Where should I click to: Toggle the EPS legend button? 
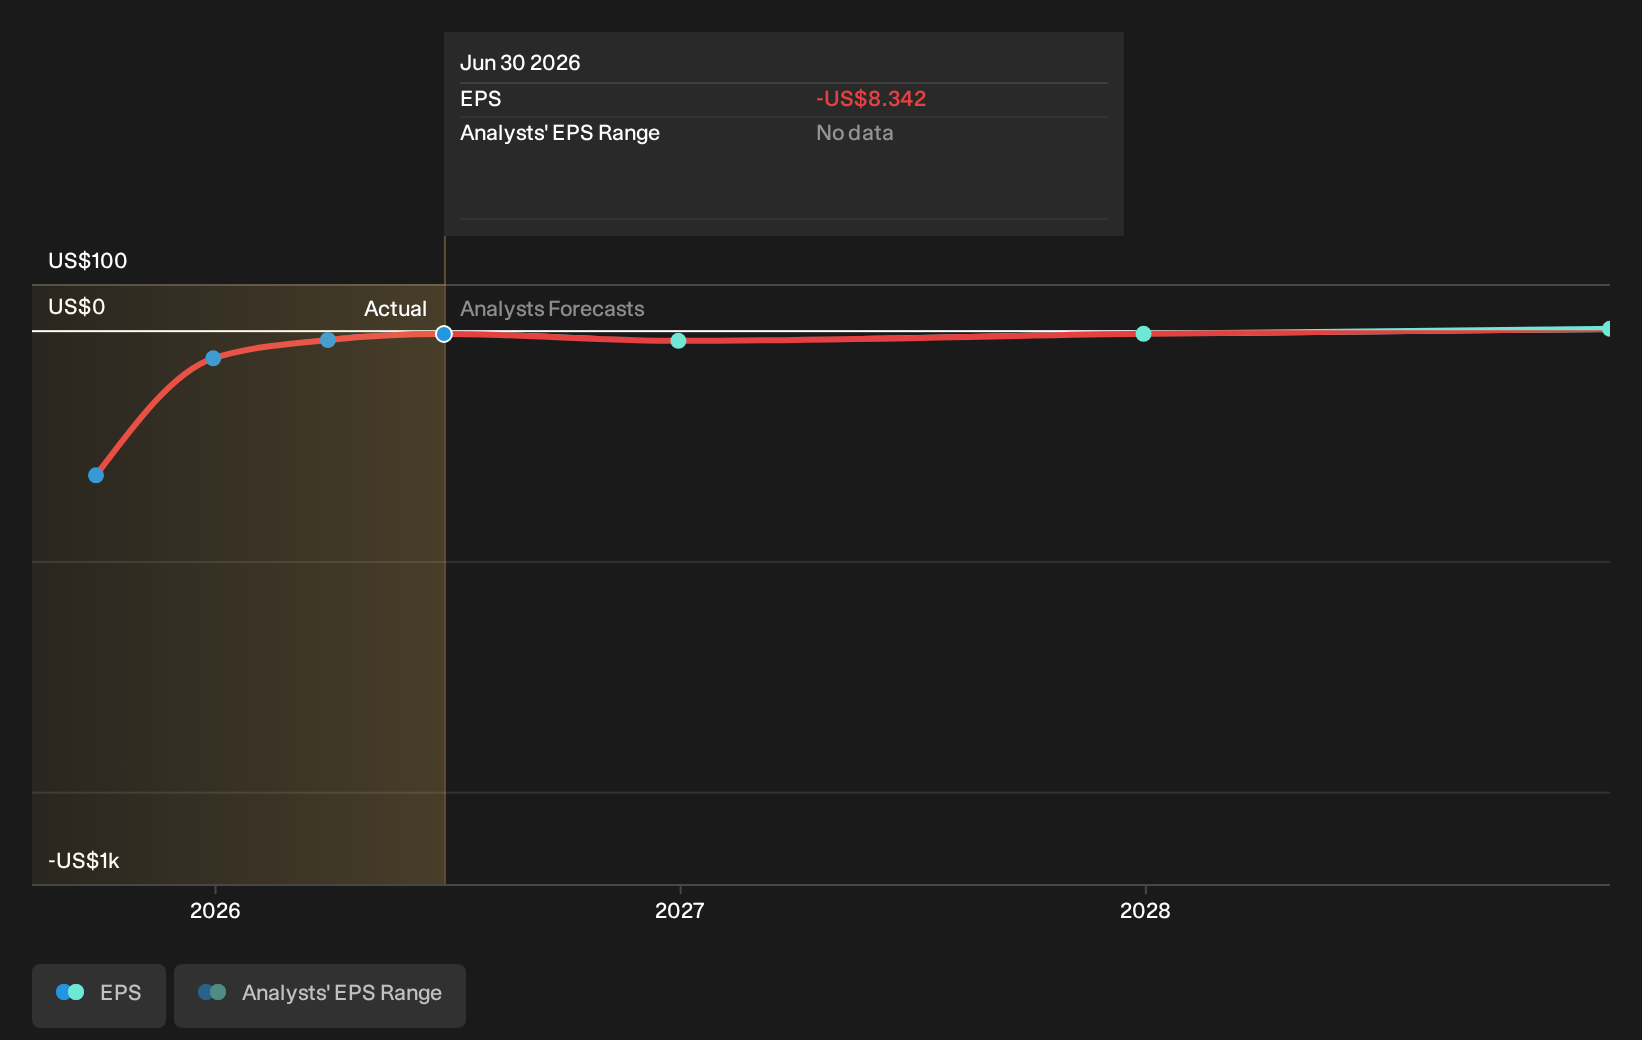(99, 995)
